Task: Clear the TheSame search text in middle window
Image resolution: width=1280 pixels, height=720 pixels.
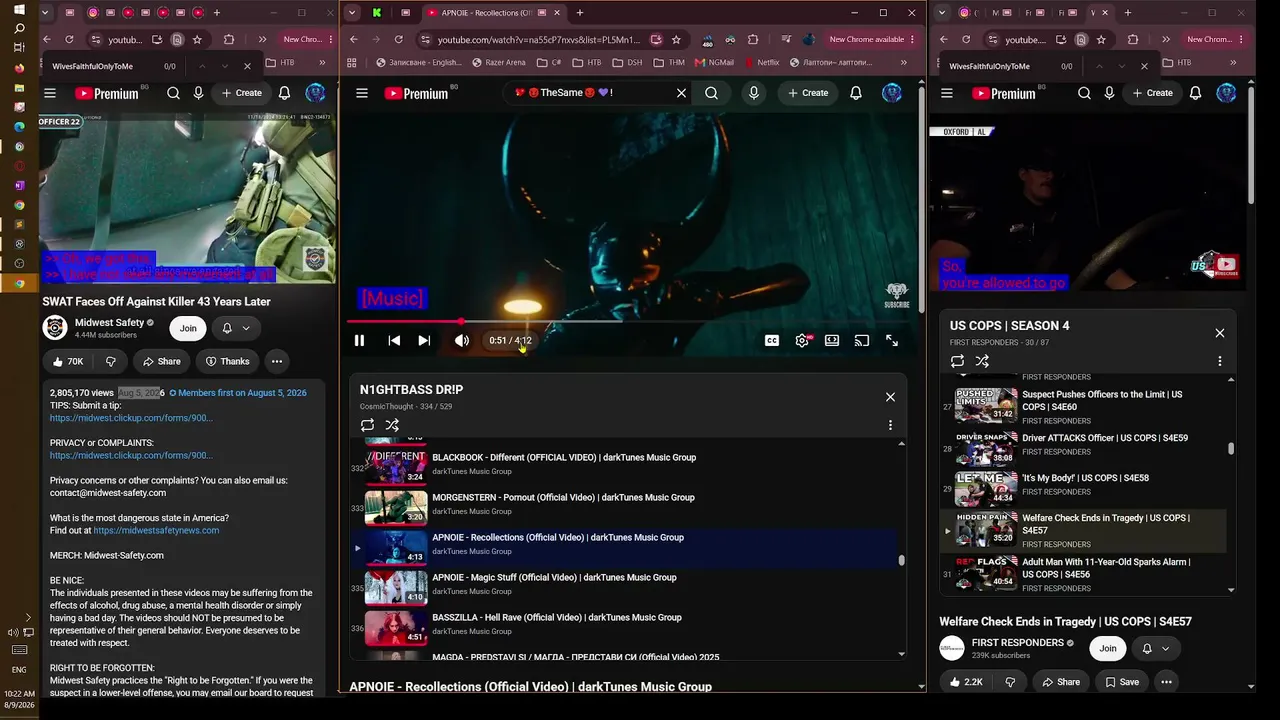Action: (x=681, y=93)
